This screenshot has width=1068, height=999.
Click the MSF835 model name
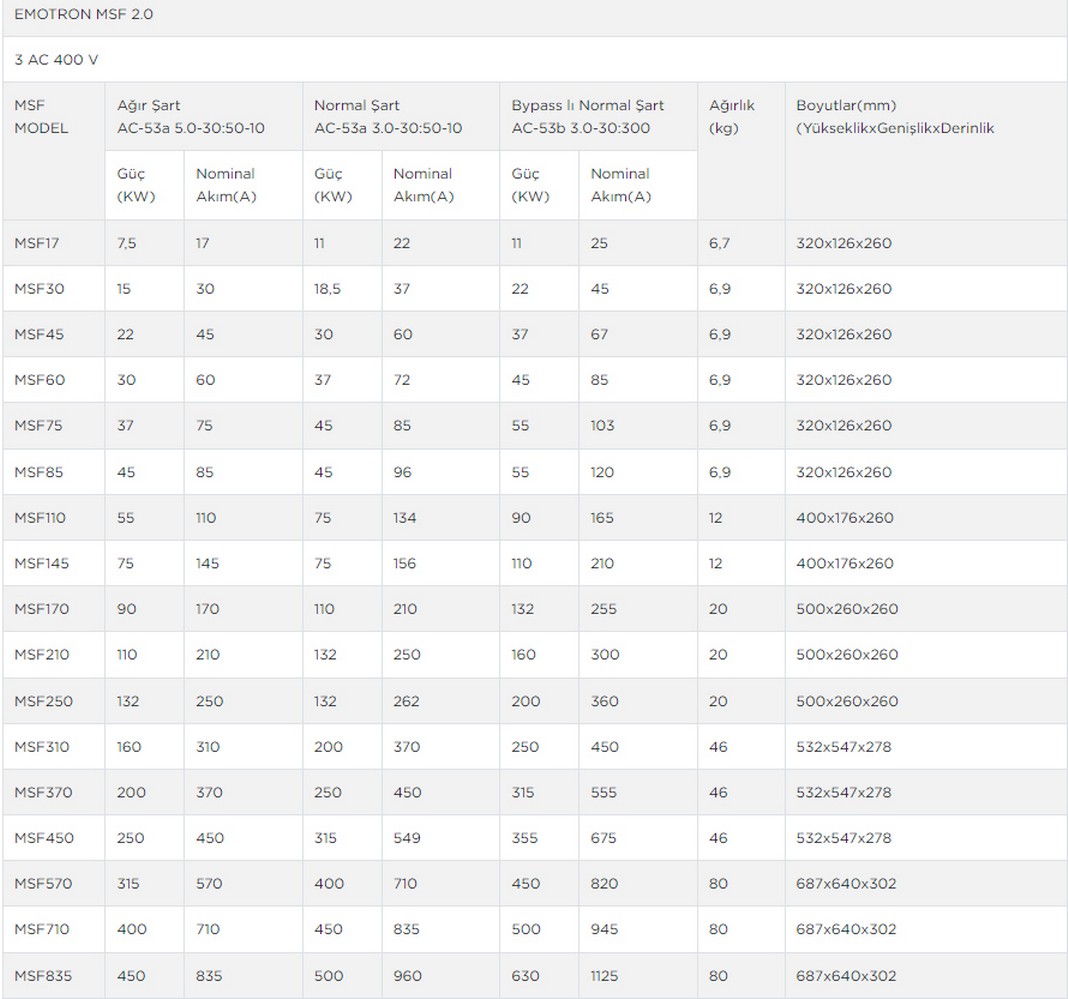click(44, 976)
